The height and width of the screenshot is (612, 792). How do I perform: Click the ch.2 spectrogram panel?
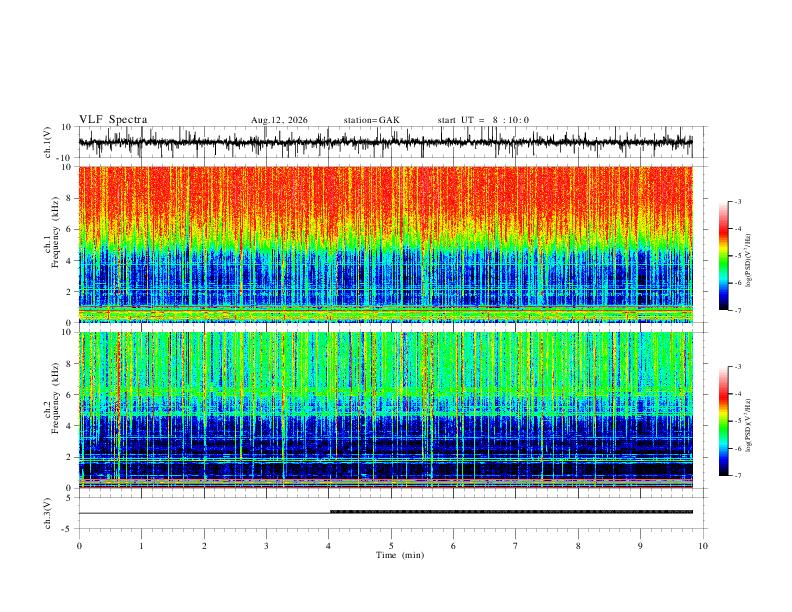(385, 410)
